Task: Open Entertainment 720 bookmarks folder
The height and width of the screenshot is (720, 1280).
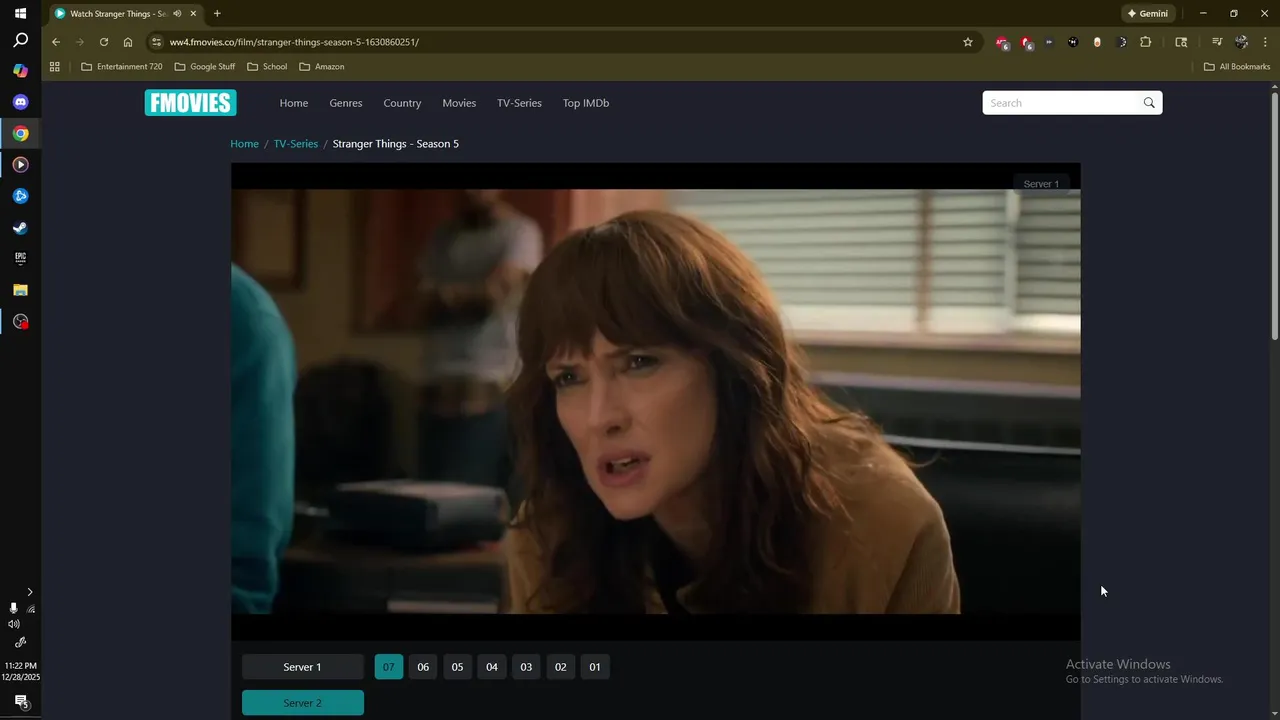Action: point(122,67)
